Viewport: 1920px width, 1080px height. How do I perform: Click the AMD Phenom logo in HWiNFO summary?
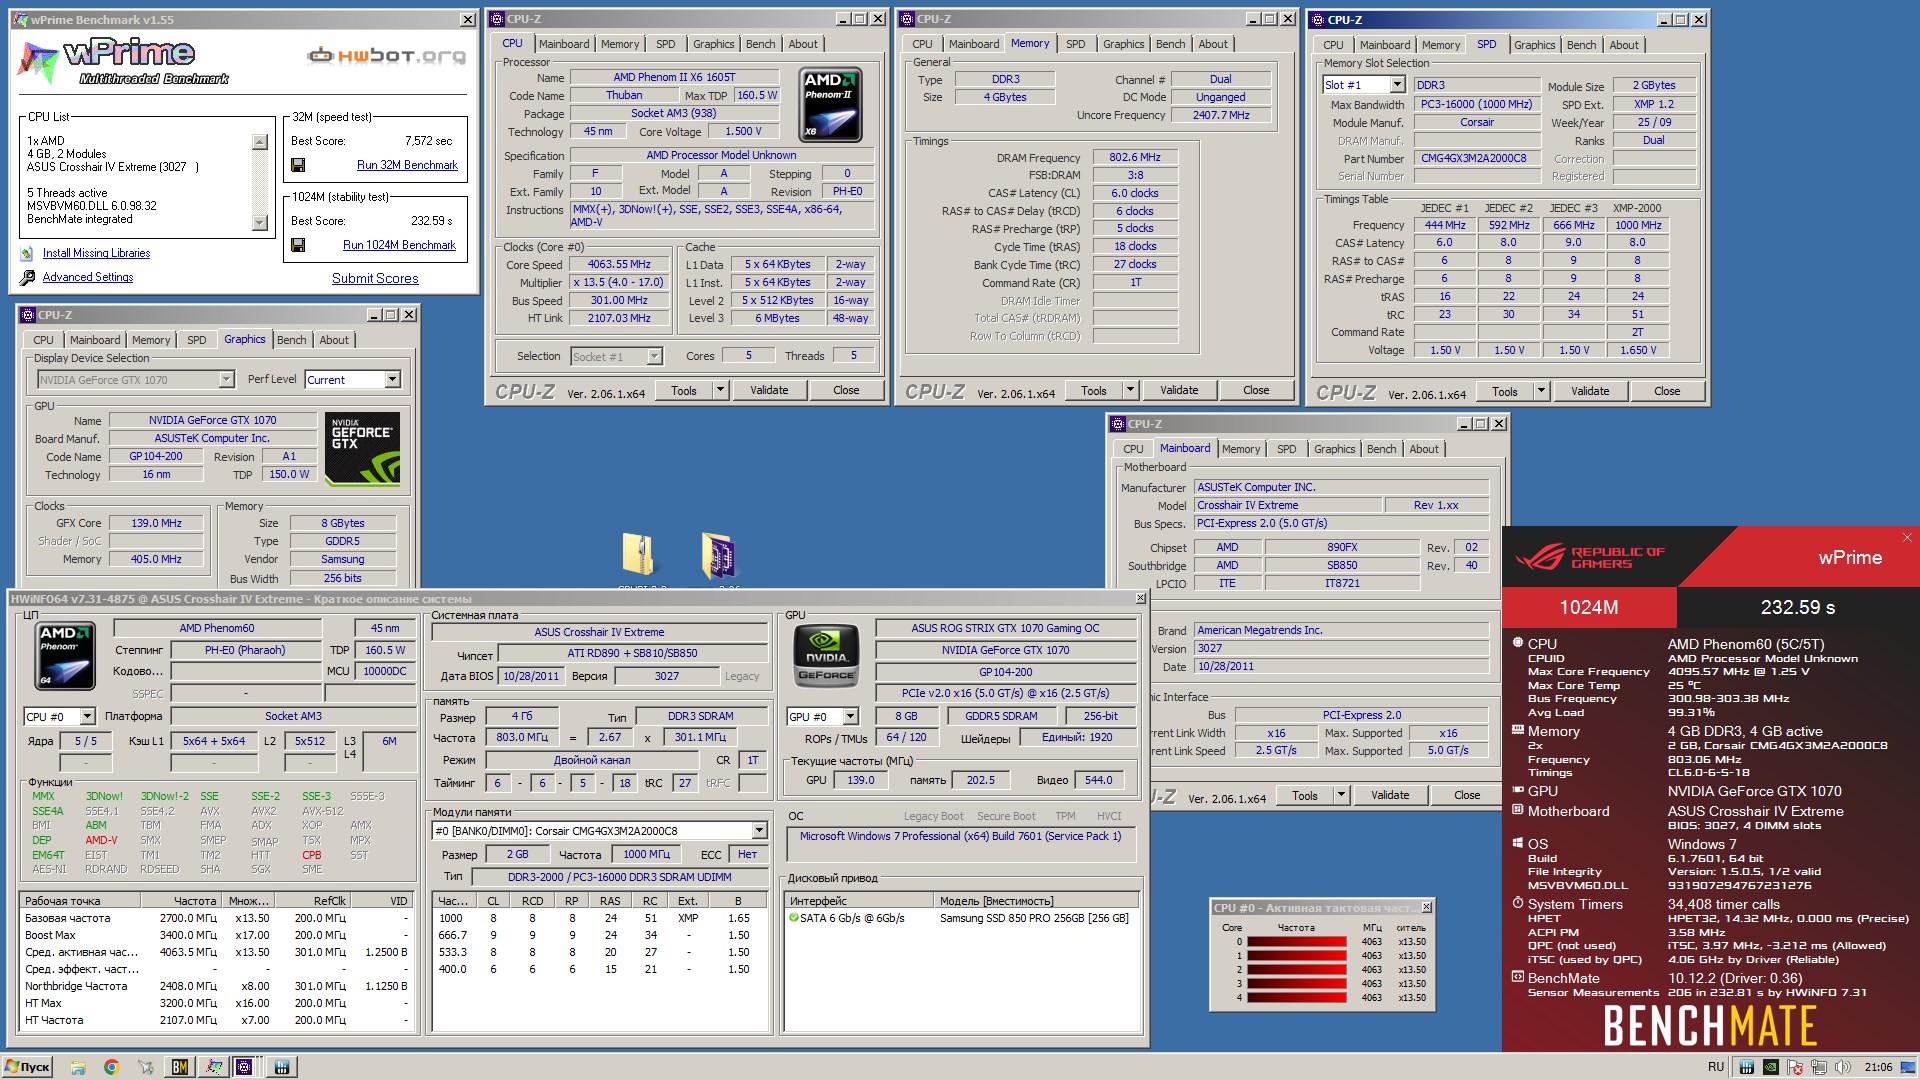(x=66, y=655)
